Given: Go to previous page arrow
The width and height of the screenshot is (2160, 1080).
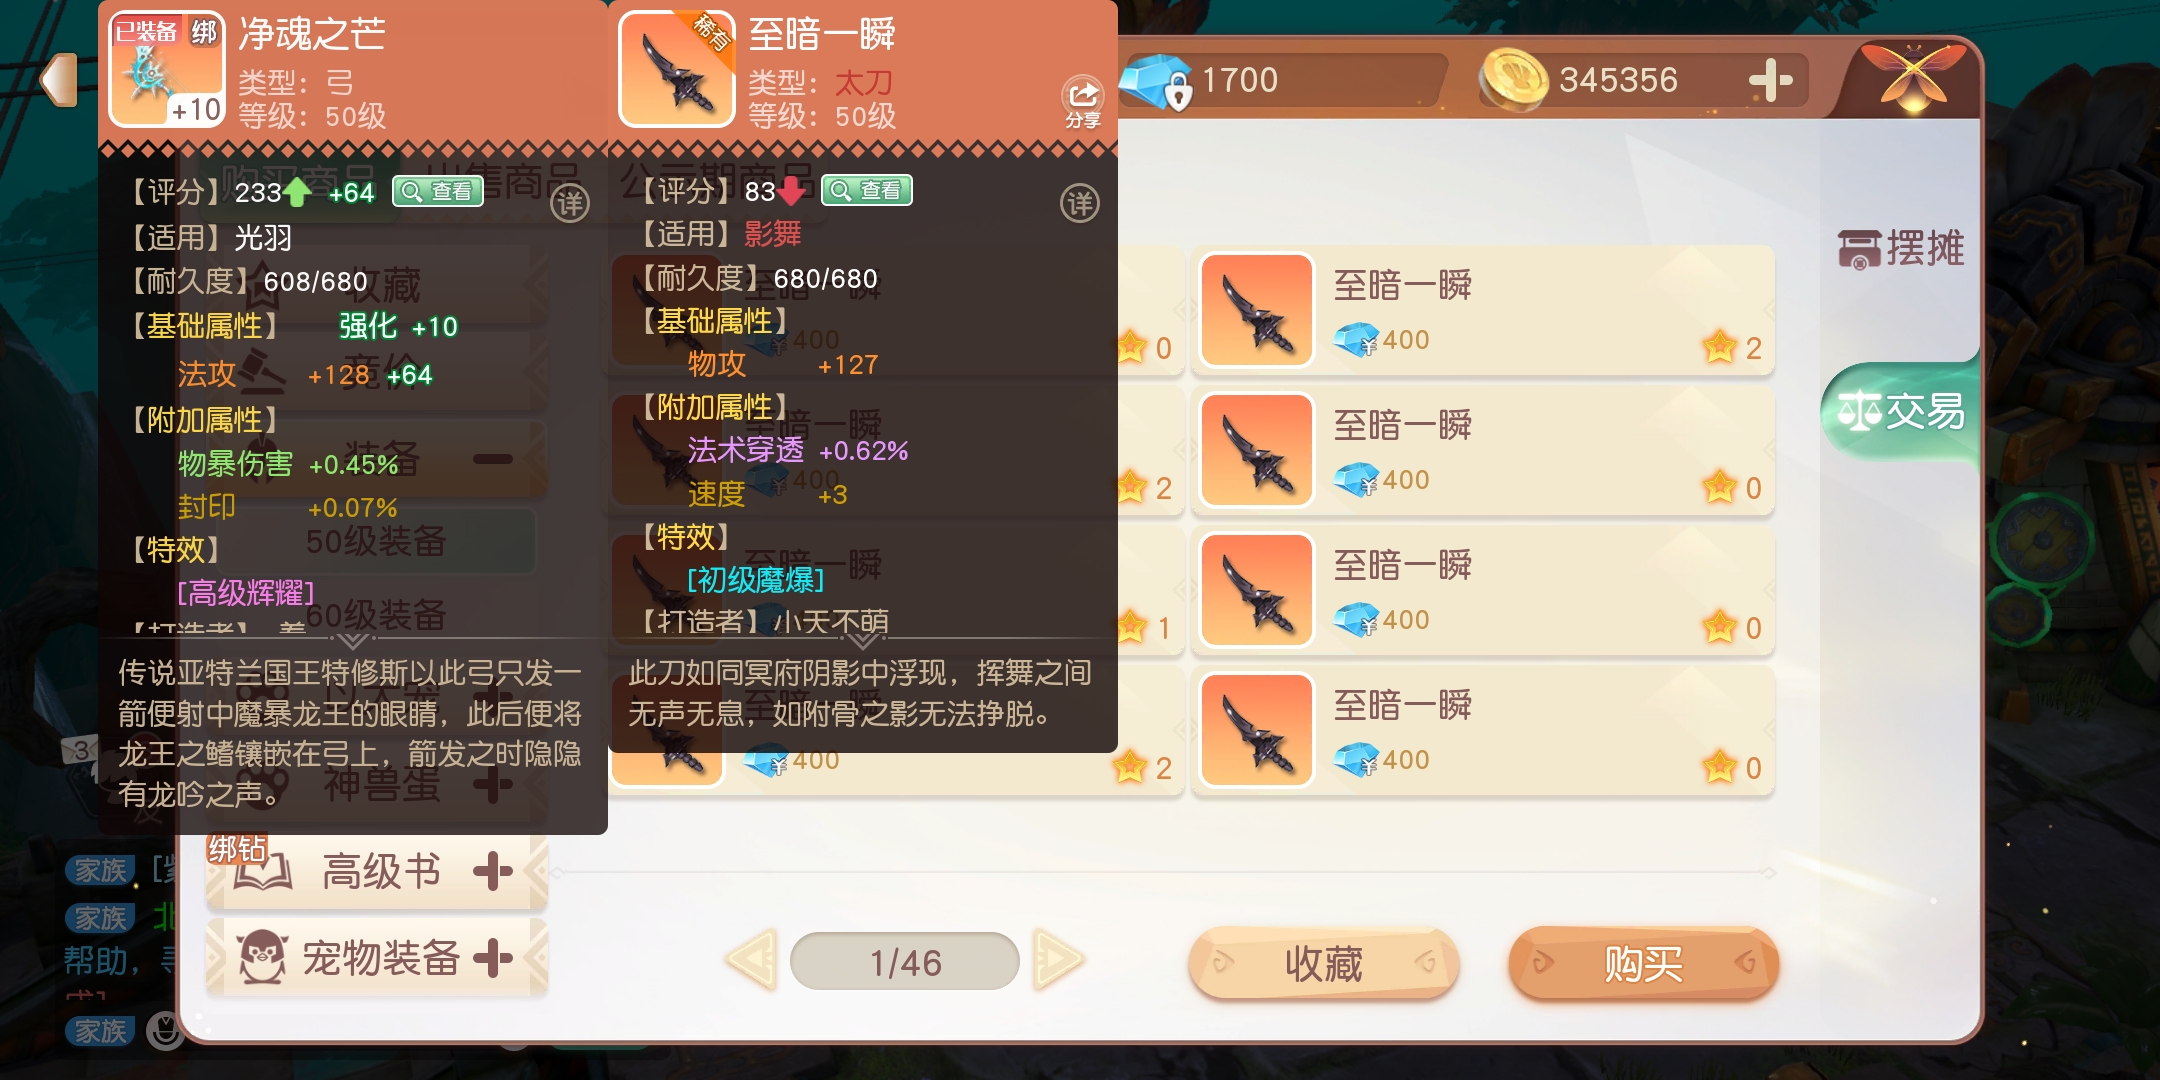Looking at the screenshot, I should 752,960.
